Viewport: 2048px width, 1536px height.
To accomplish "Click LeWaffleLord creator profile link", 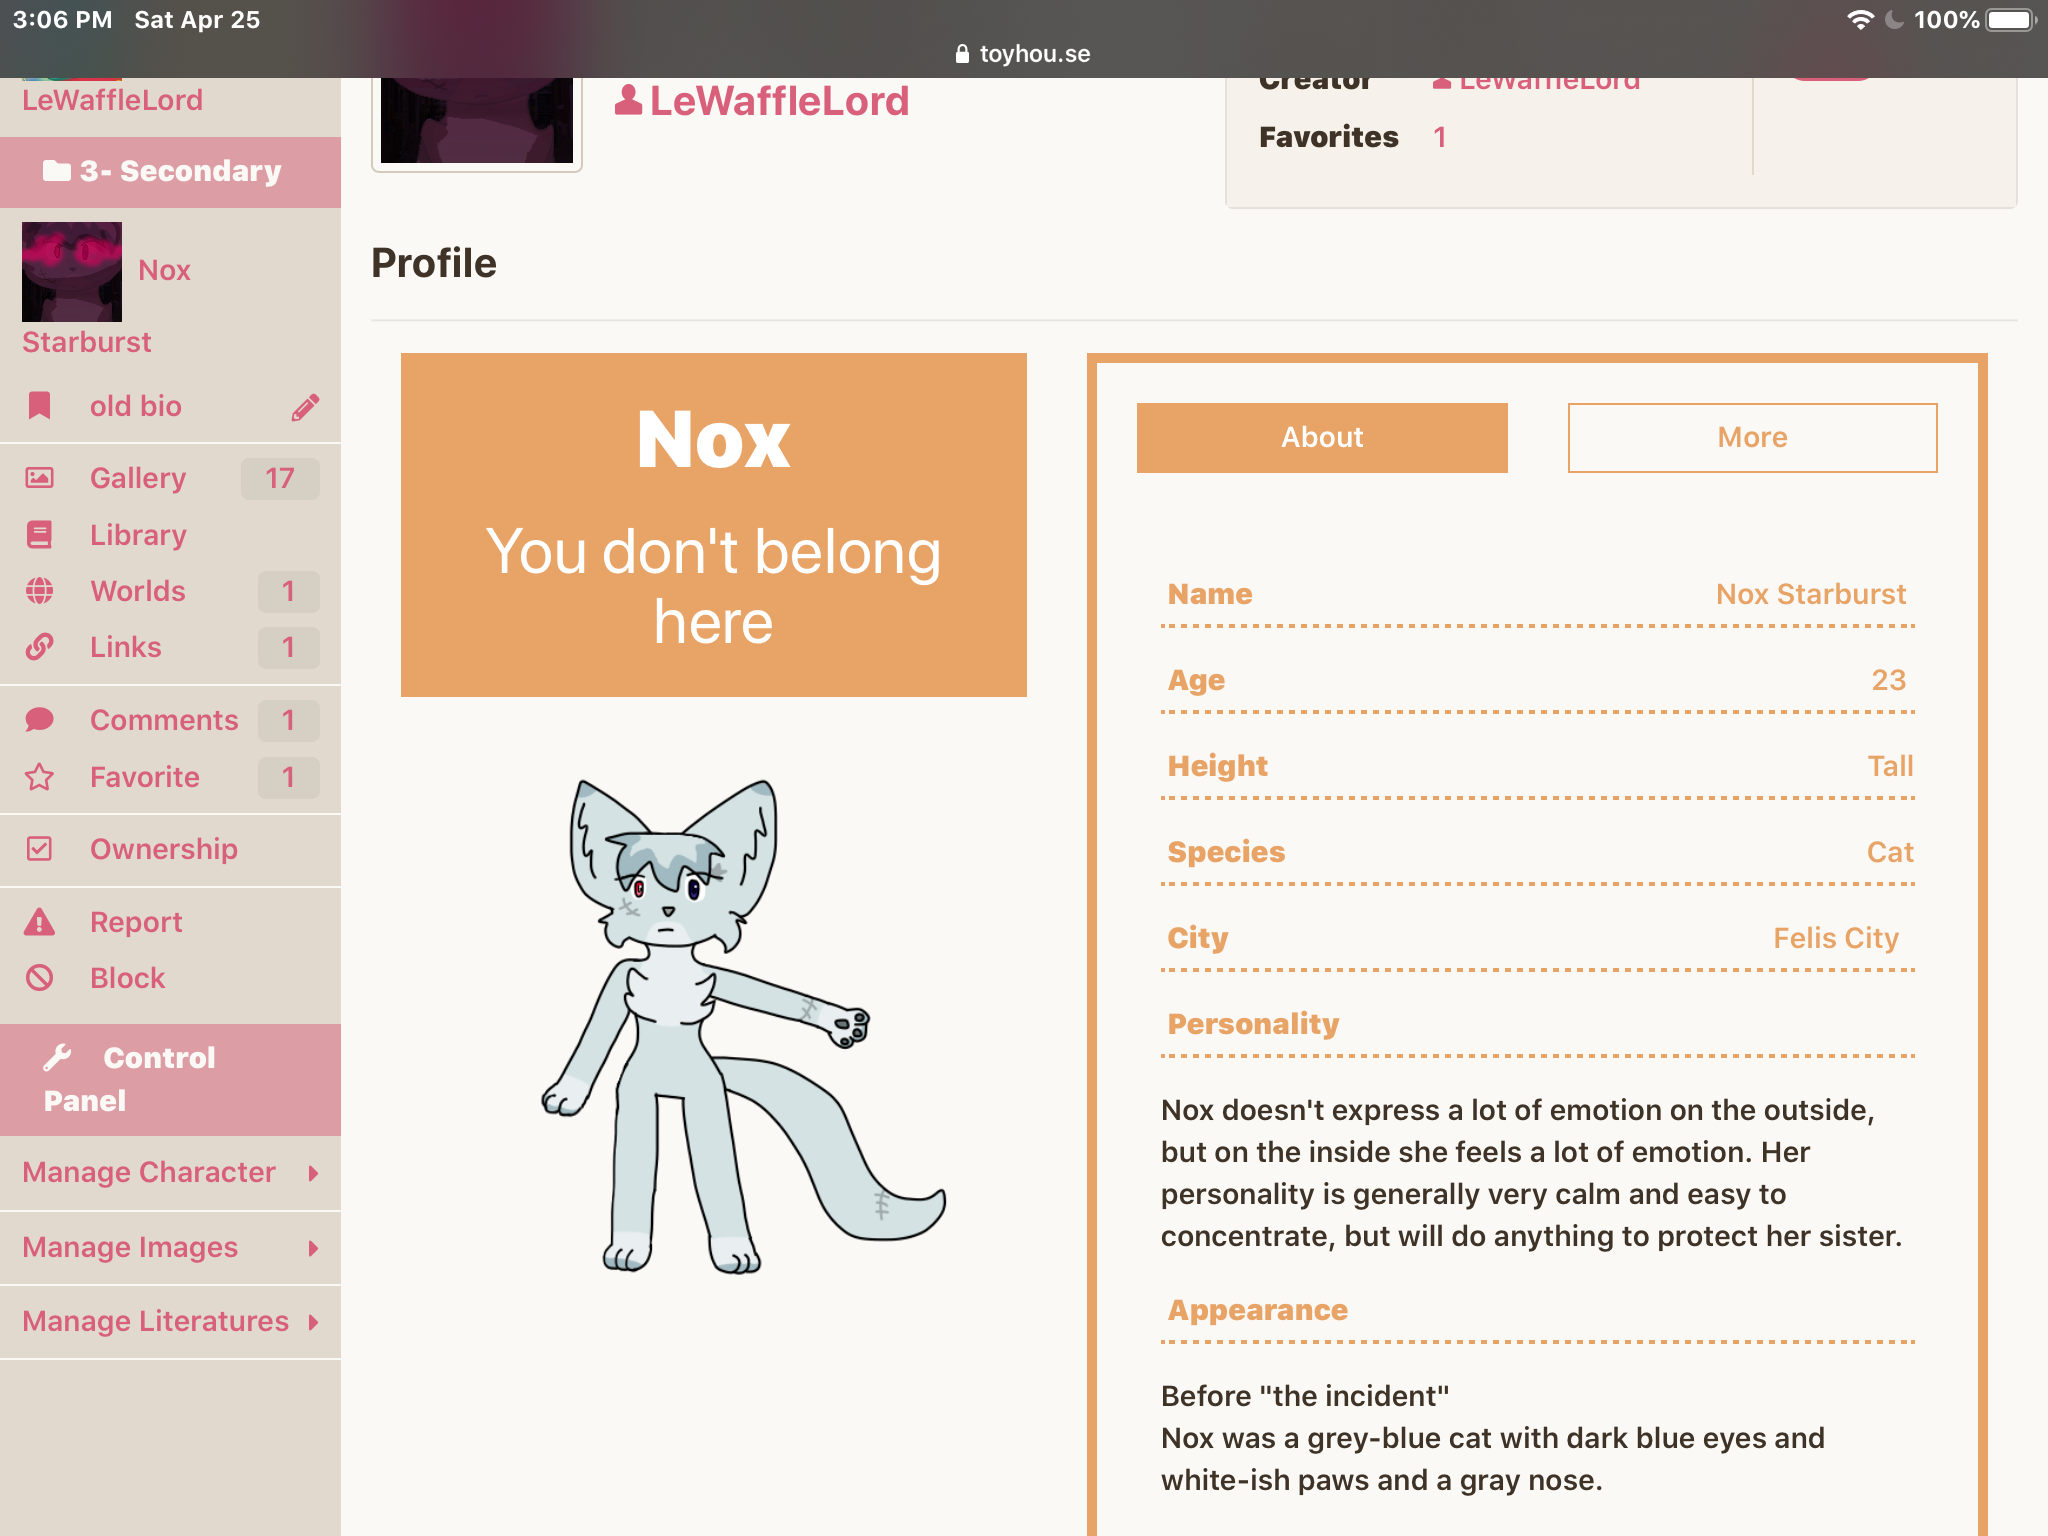I will pos(1535,82).
